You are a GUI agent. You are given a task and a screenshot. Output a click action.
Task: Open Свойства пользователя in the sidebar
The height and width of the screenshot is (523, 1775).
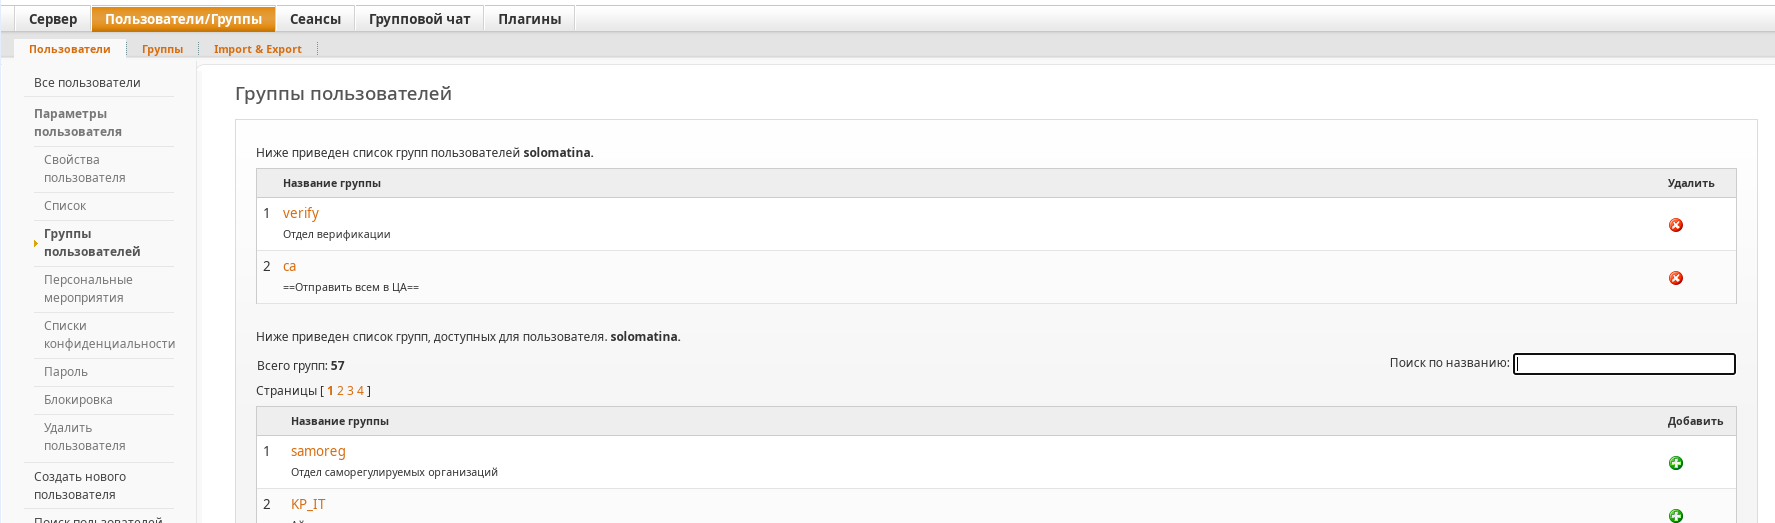pyautogui.click(x=85, y=169)
